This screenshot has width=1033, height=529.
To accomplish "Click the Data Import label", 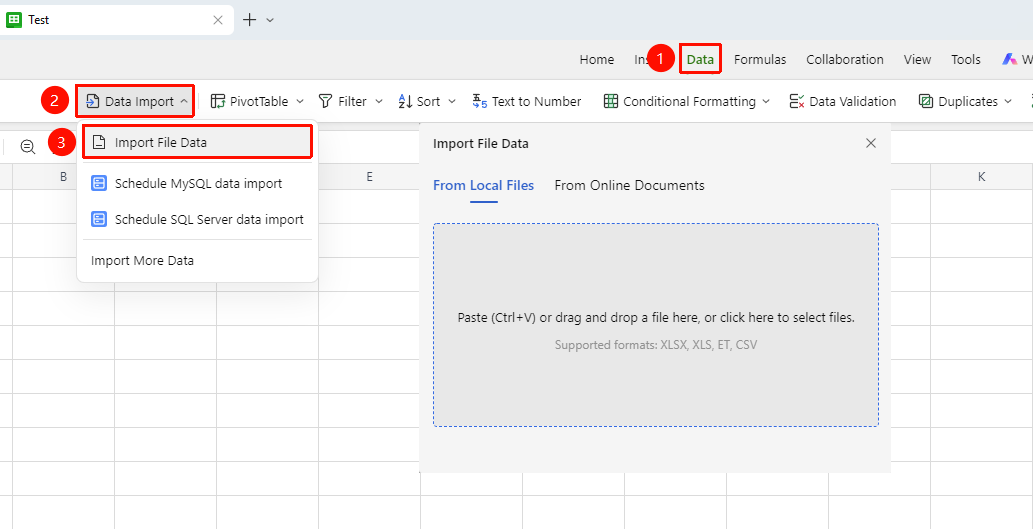I will (x=140, y=101).
